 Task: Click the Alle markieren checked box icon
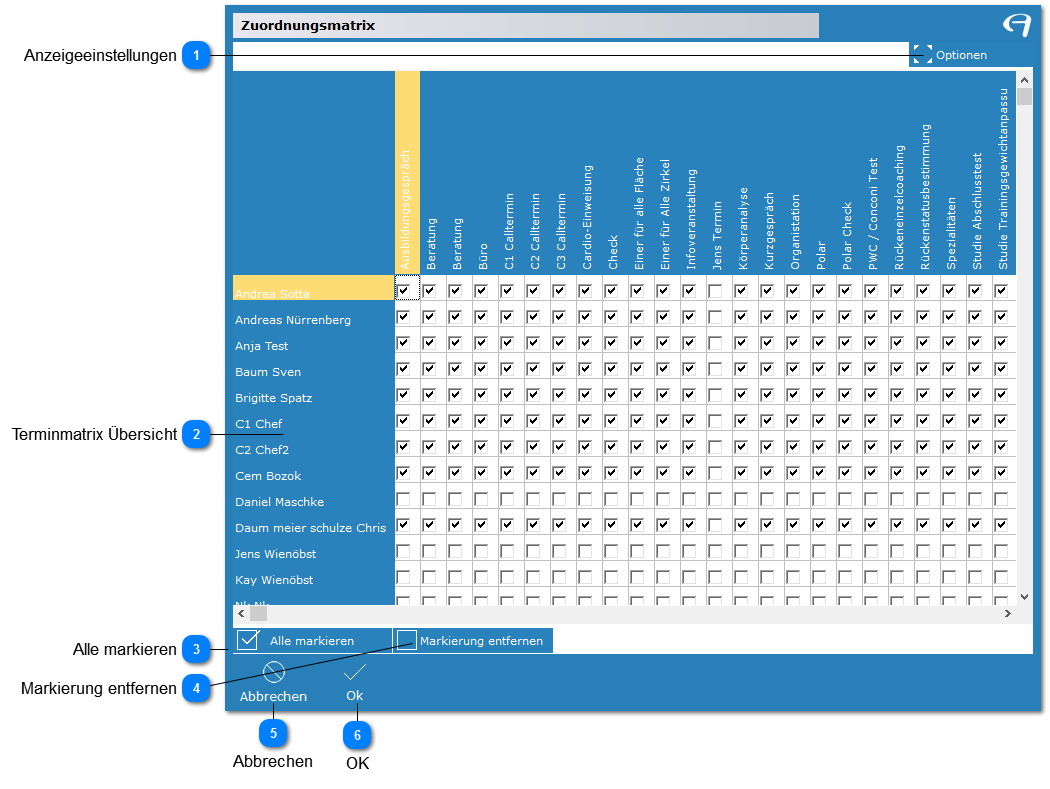point(248,640)
